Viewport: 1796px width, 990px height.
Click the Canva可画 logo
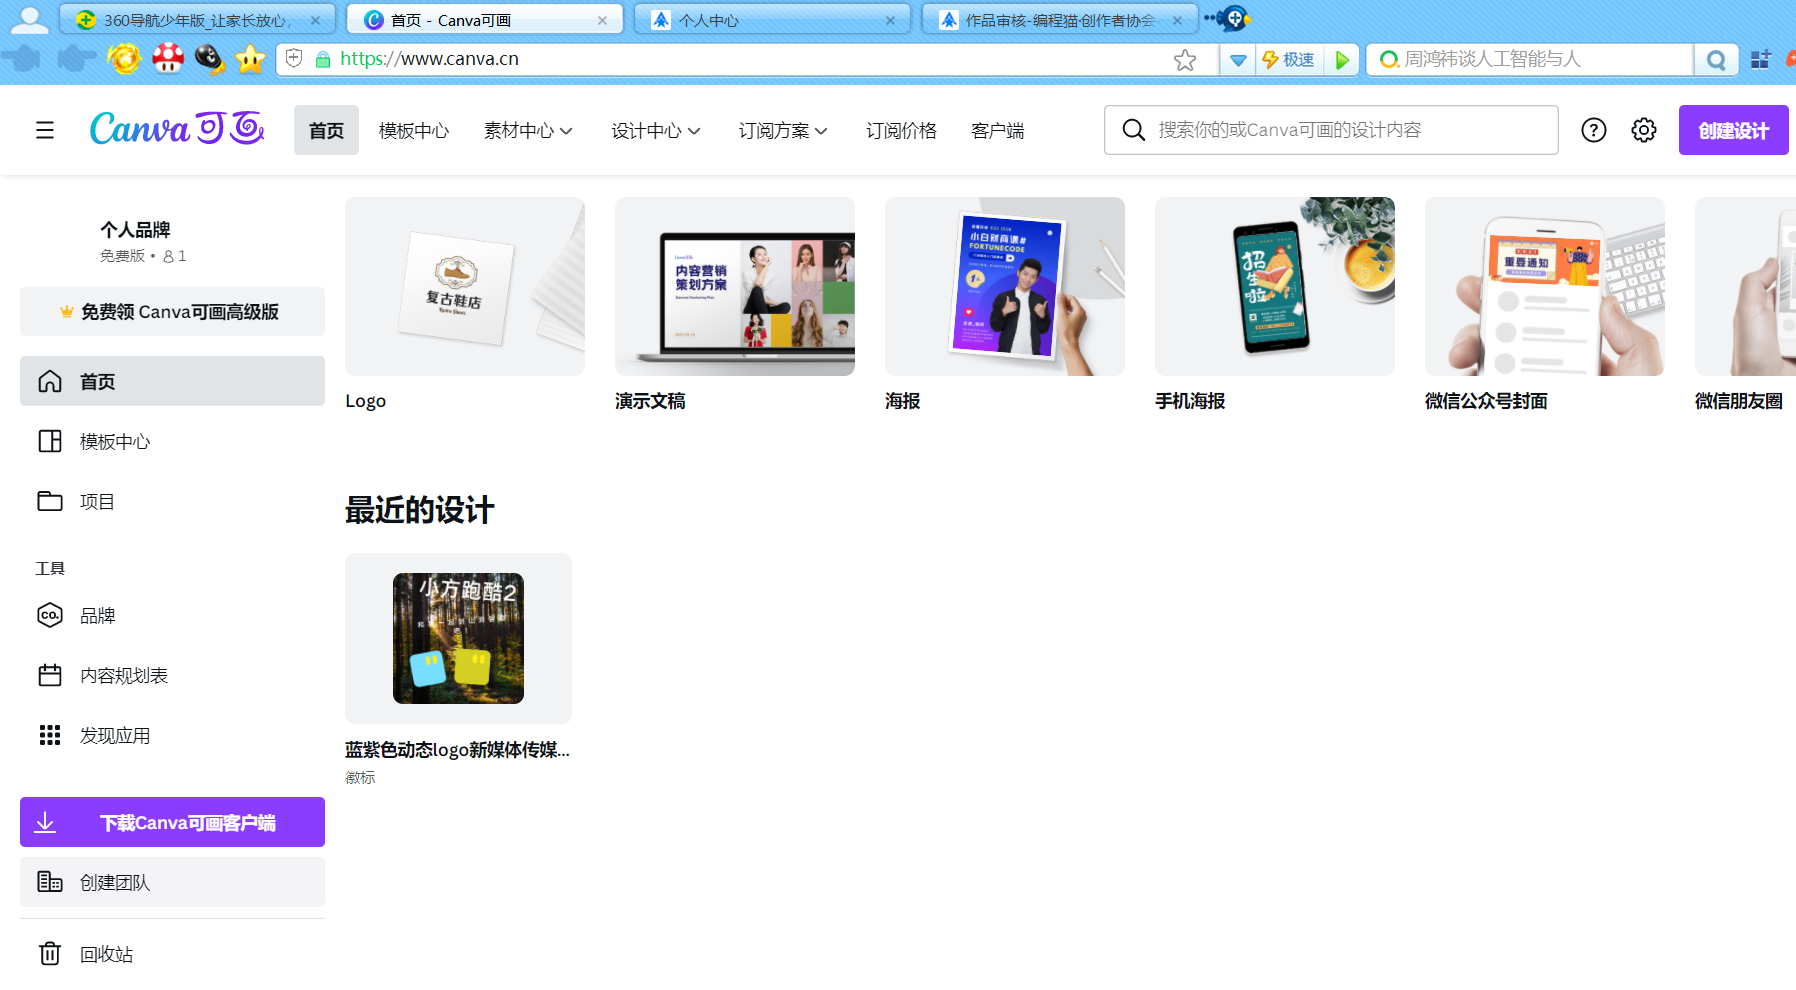pos(177,129)
